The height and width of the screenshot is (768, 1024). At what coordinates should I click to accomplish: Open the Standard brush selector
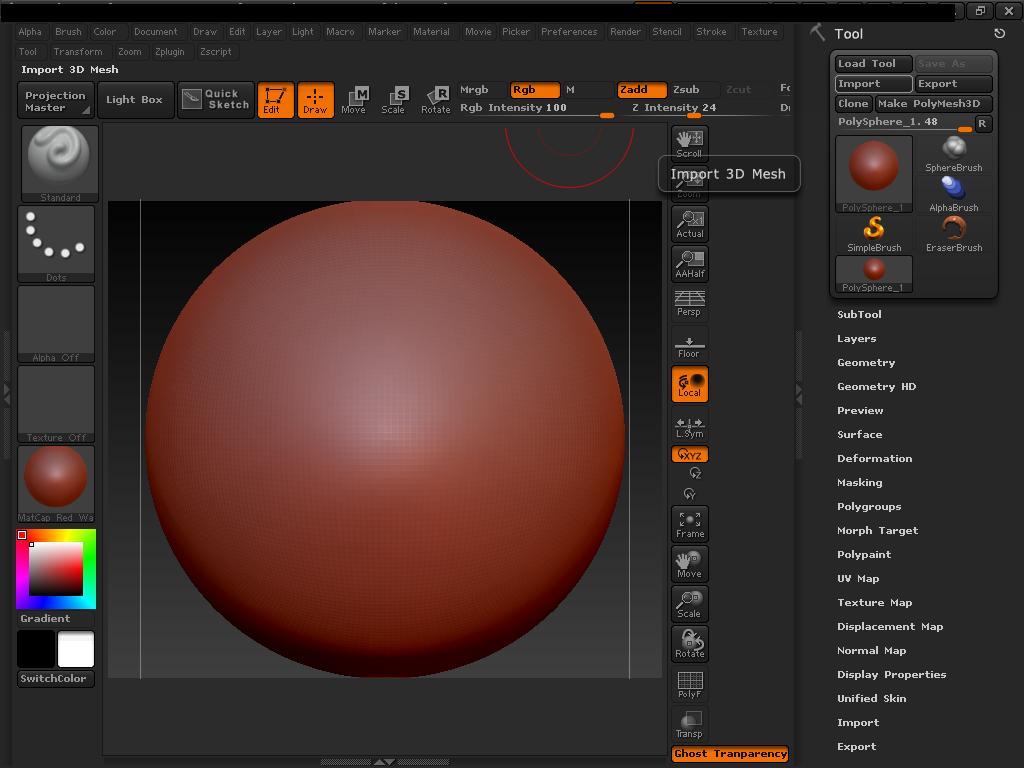point(60,164)
